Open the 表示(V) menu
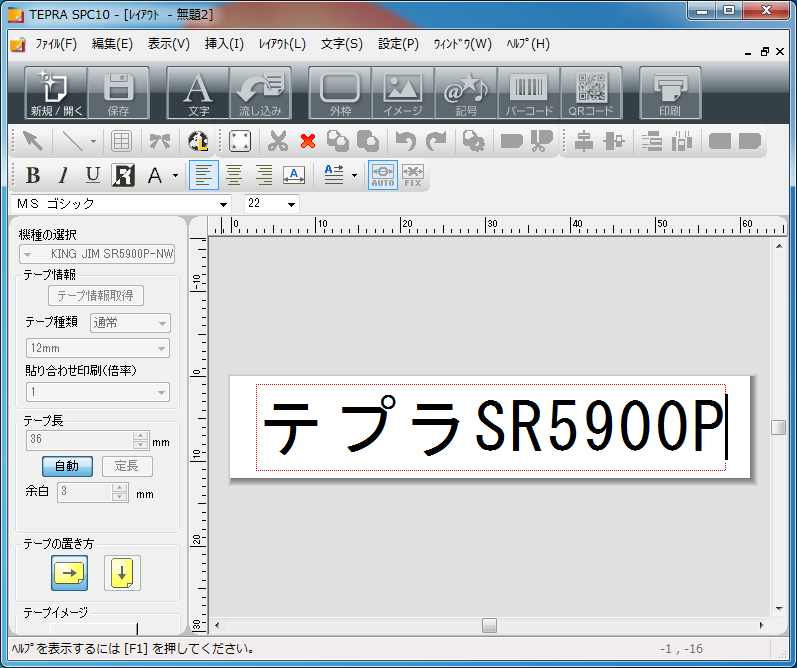The width and height of the screenshot is (797, 668). [x=169, y=44]
